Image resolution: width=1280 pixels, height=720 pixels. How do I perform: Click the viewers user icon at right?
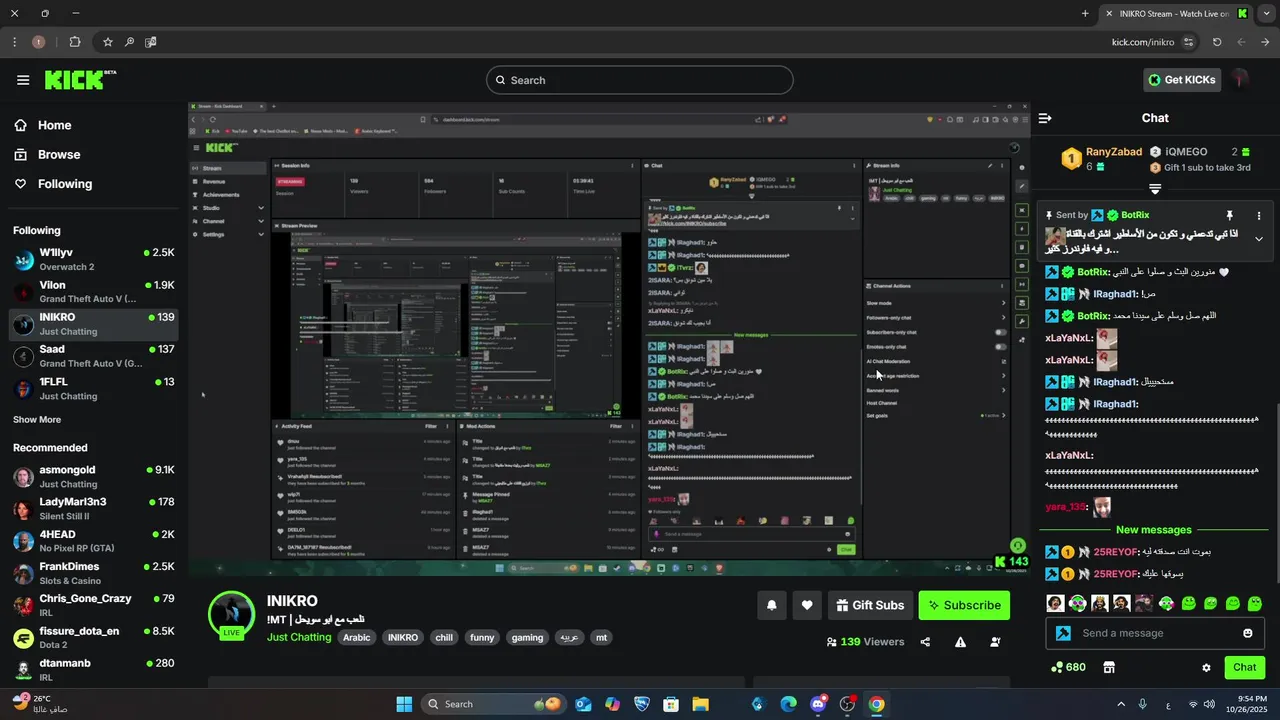coord(996,642)
